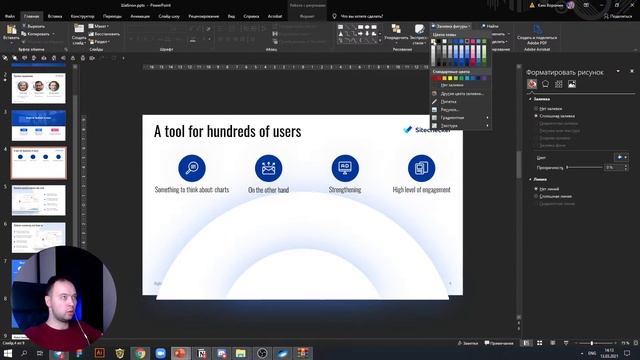
Task: Open Zoom from the taskbar
Action: (160, 353)
